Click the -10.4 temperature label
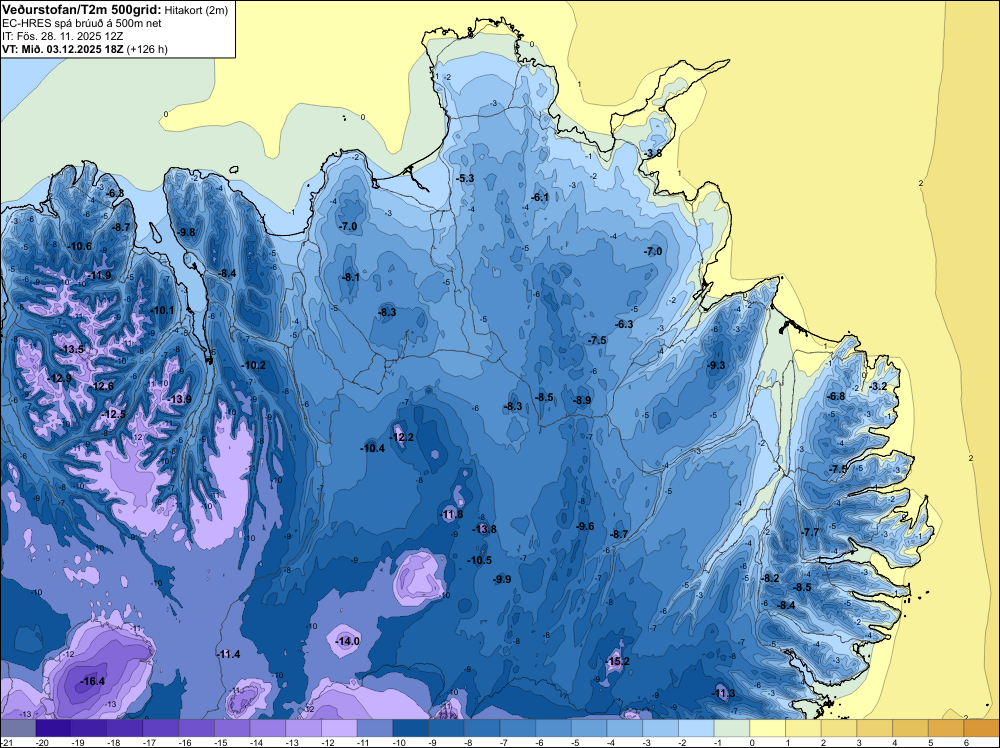1000x748 pixels. tap(372, 448)
